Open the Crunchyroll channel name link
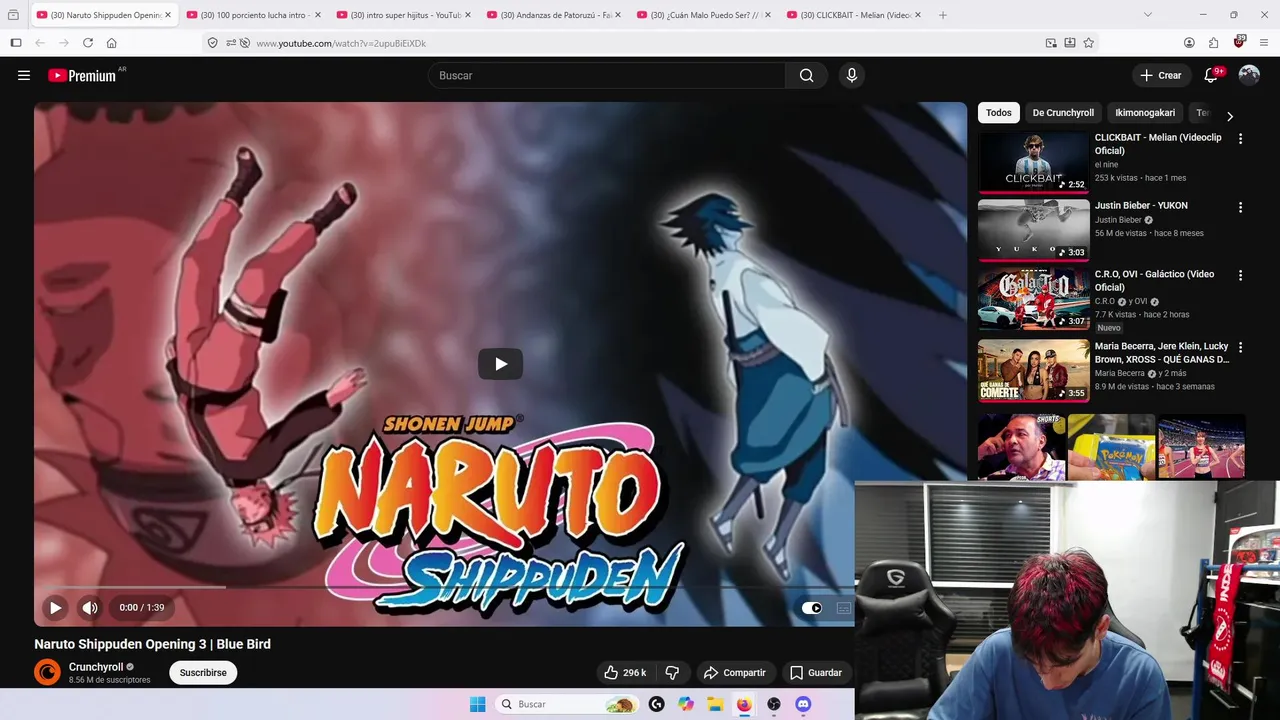 tap(96, 667)
